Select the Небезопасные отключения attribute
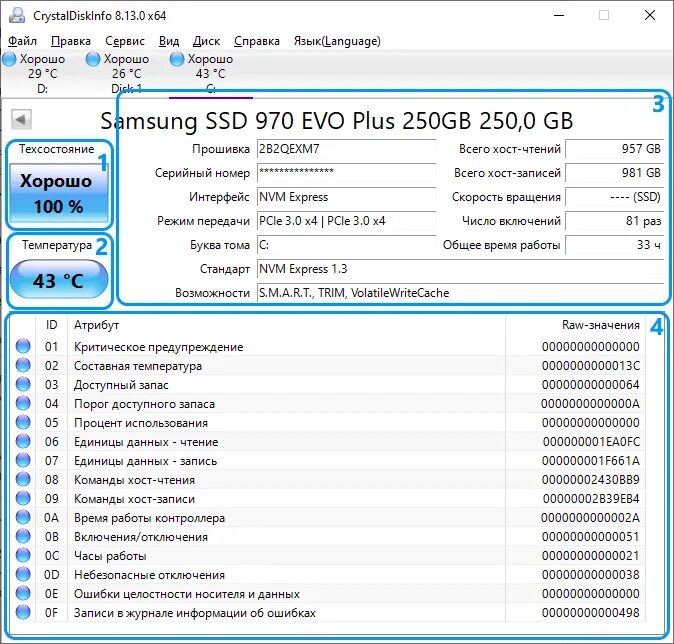The width and height of the screenshot is (674, 644). (149, 575)
